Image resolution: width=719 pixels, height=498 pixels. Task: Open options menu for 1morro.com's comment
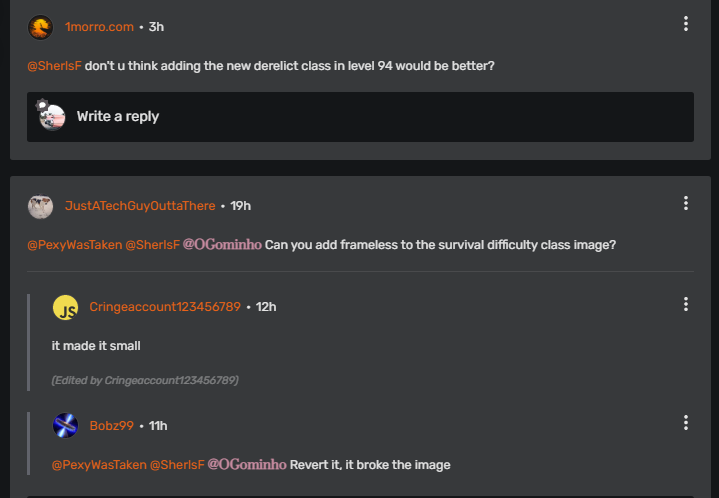click(x=685, y=24)
